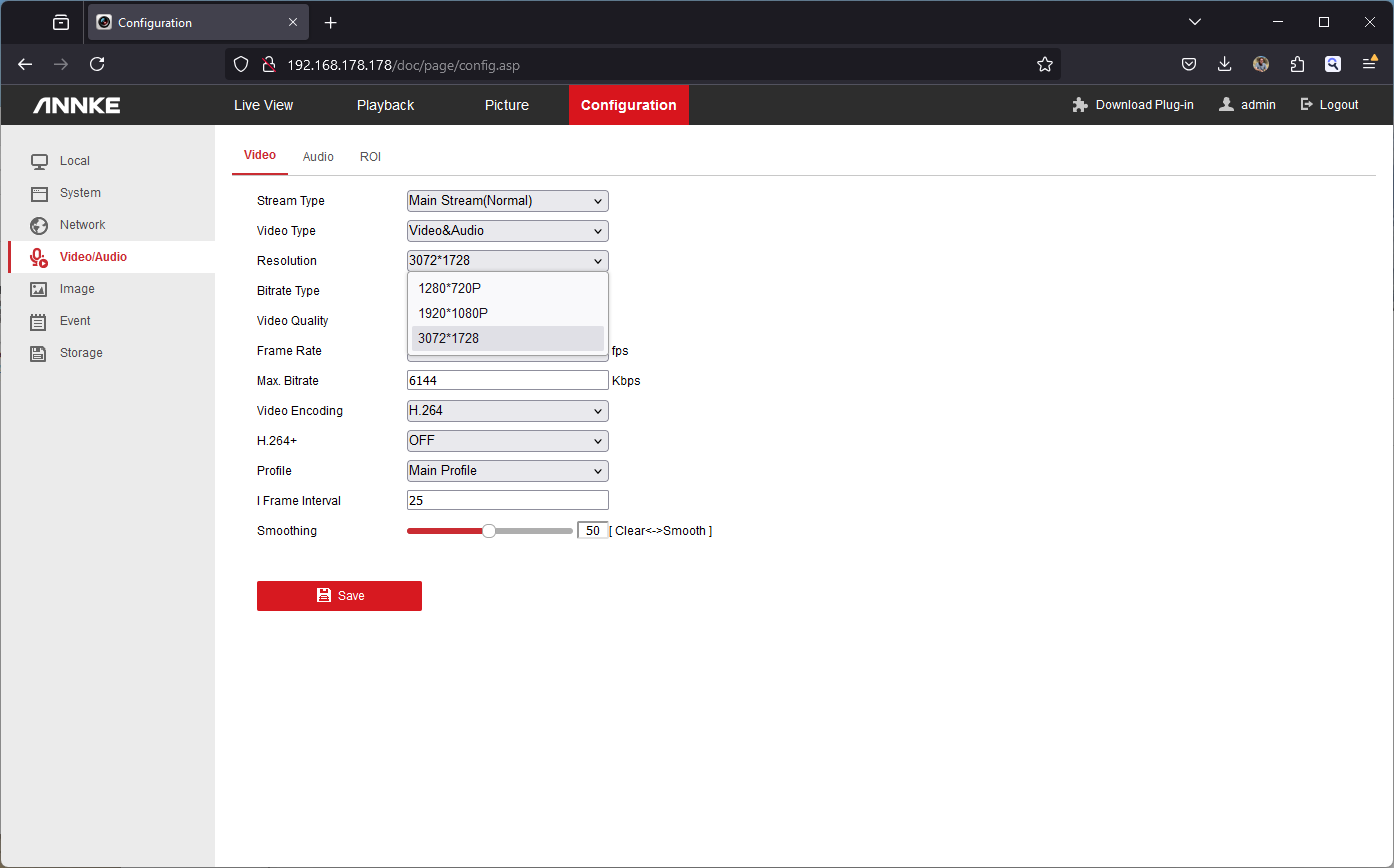Screen dimensions: 1394x868
Task: Click the Download Plug-in puzzle icon
Action: coord(1080,105)
